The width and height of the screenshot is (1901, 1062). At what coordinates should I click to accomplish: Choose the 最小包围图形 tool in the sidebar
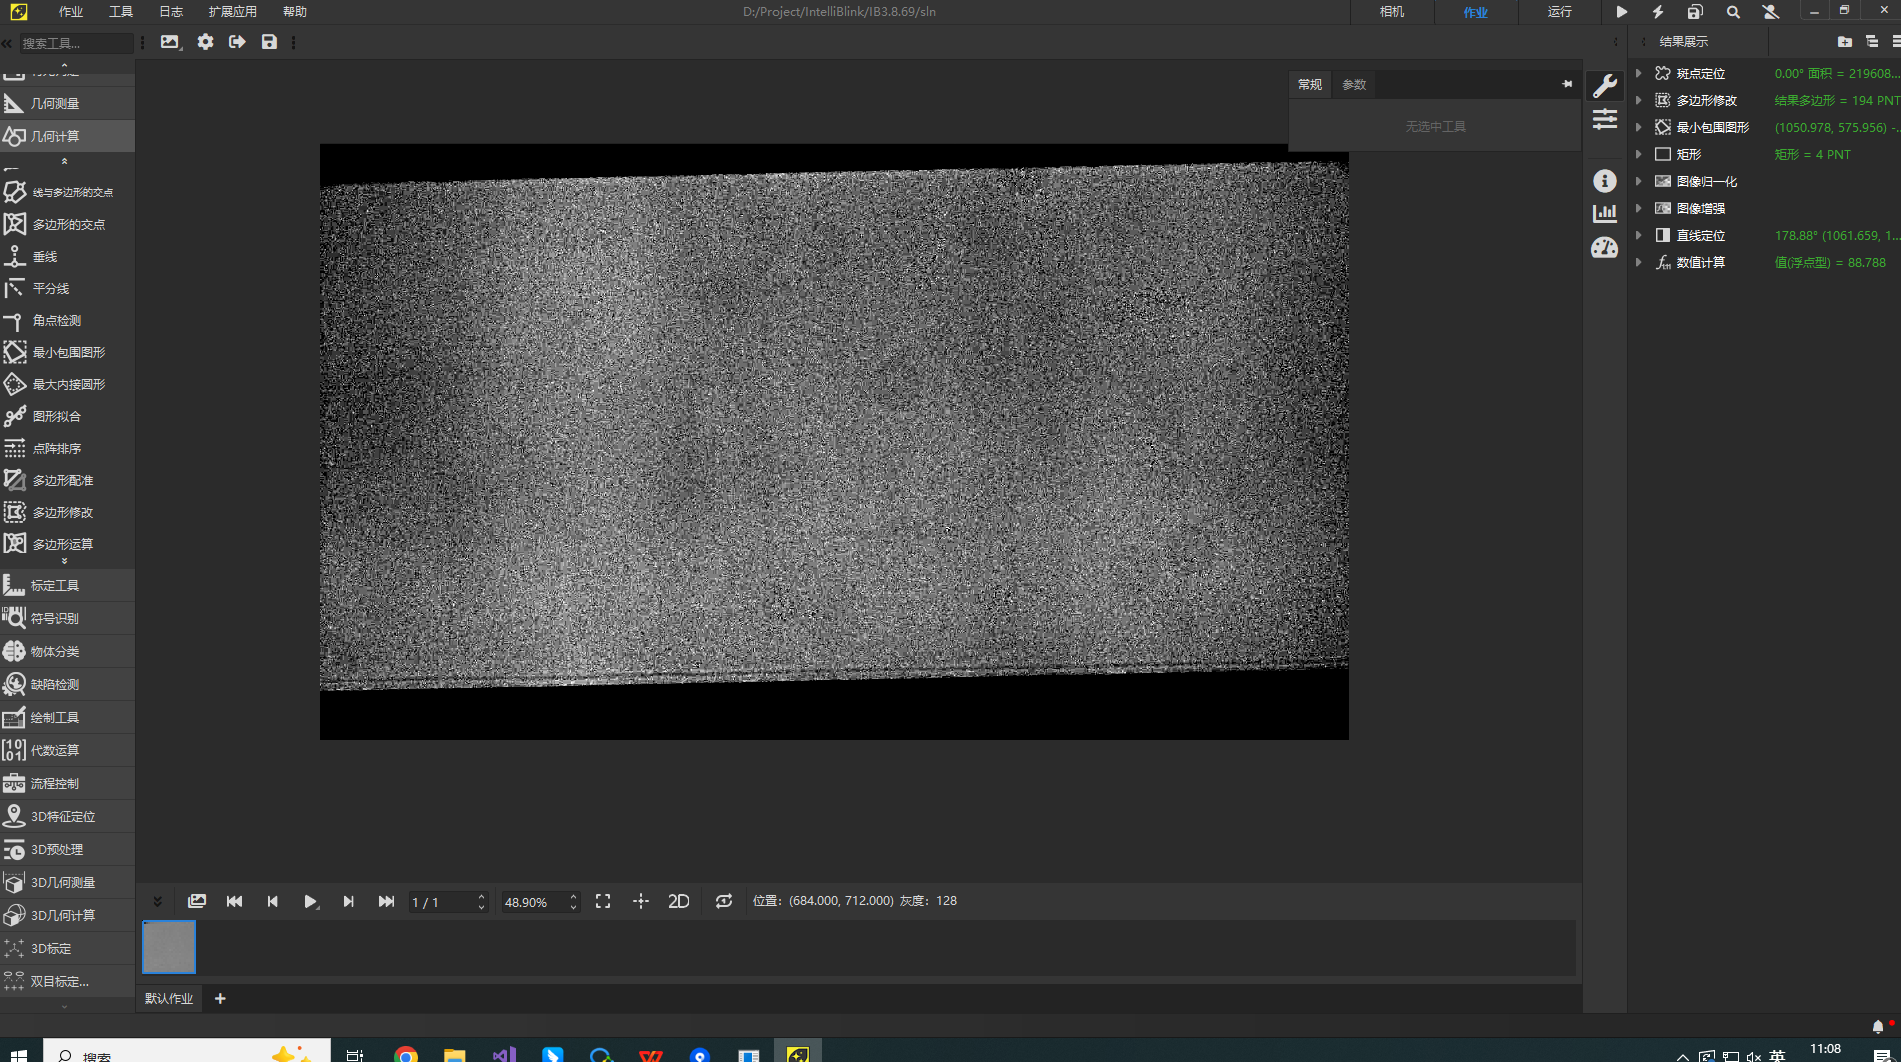click(x=68, y=353)
